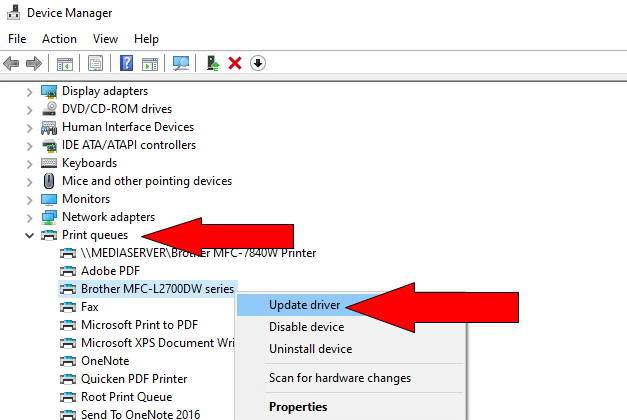Click the Update device driver toolbar icon
Viewport: 627px width, 420px height.
pyautogui.click(x=213, y=63)
